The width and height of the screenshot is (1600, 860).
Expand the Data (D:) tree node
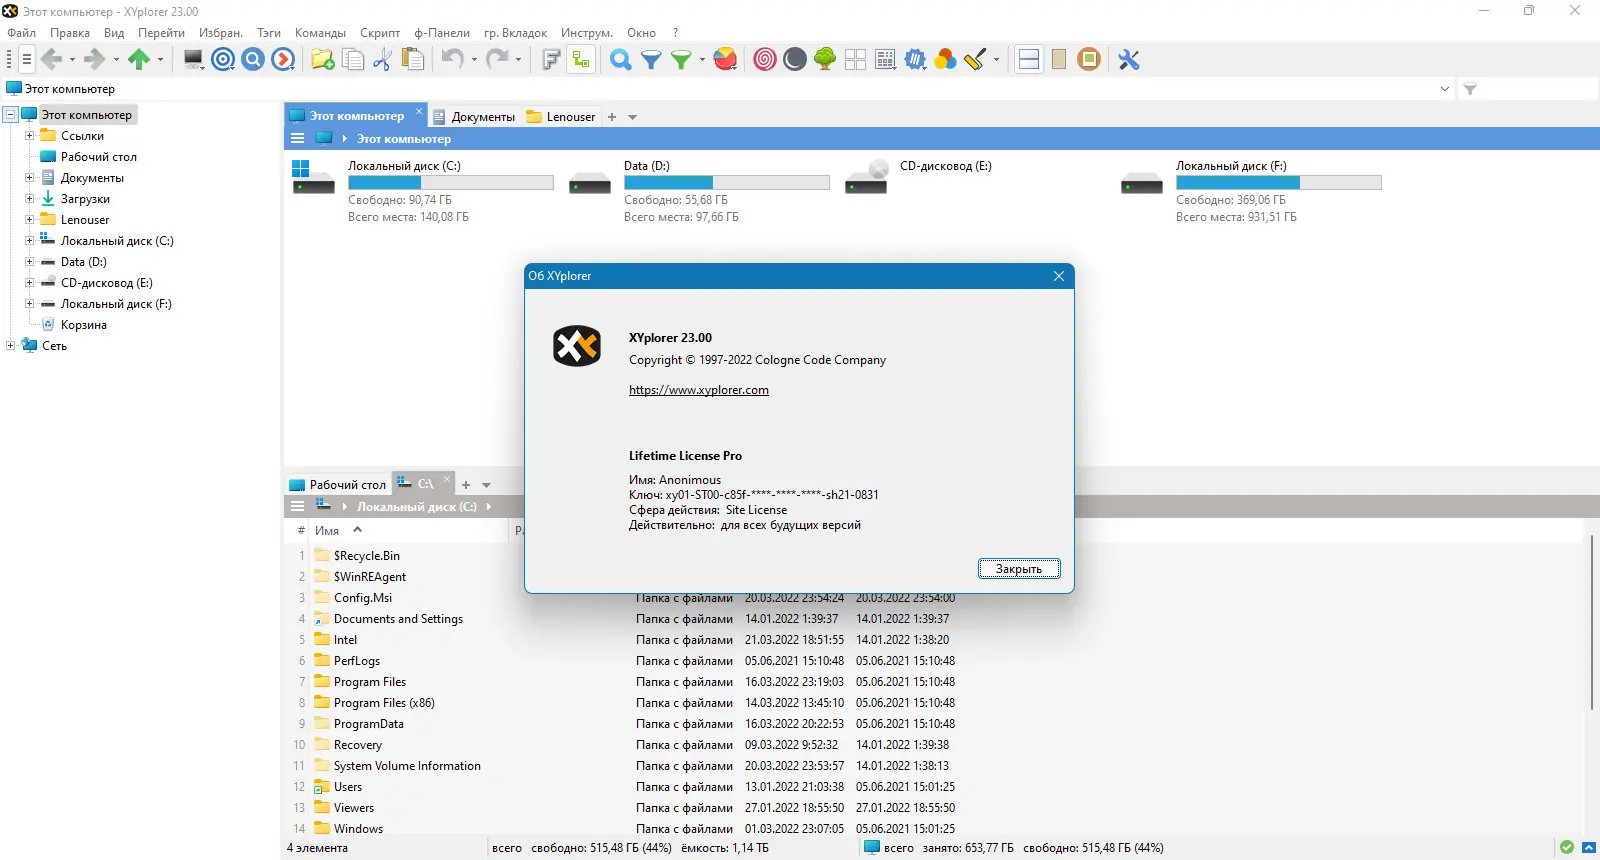click(x=29, y=262)
